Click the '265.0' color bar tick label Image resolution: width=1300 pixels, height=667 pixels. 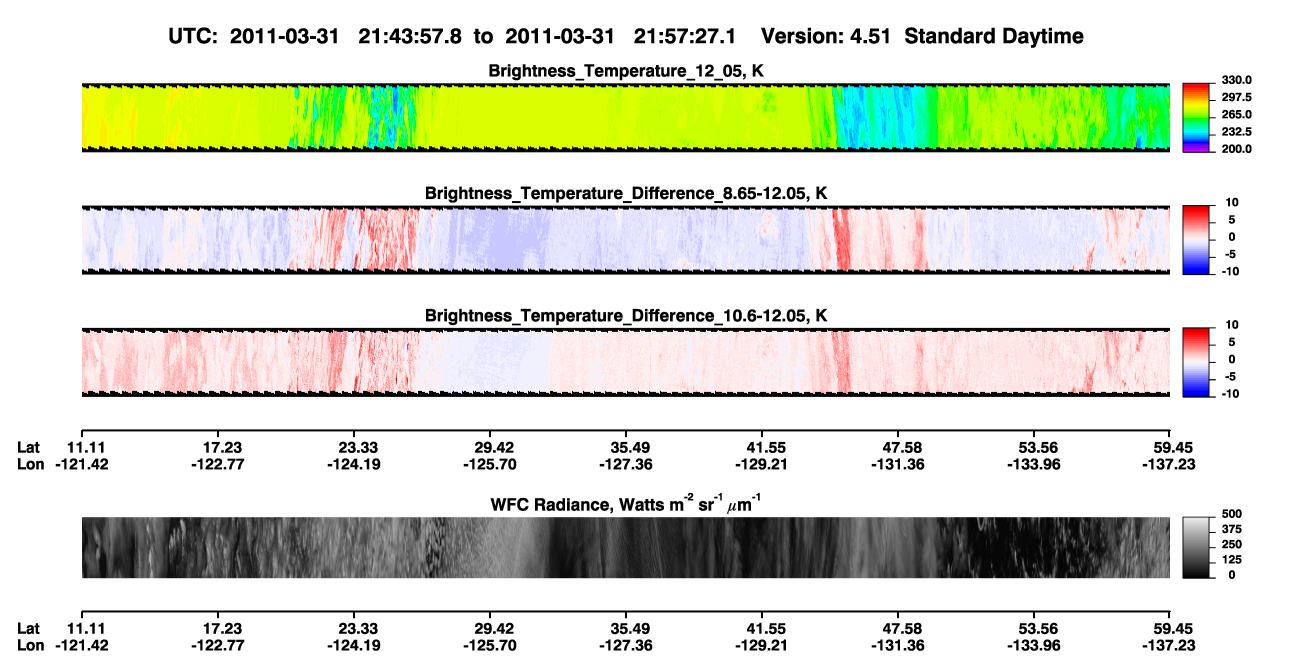click(1237, 115)
